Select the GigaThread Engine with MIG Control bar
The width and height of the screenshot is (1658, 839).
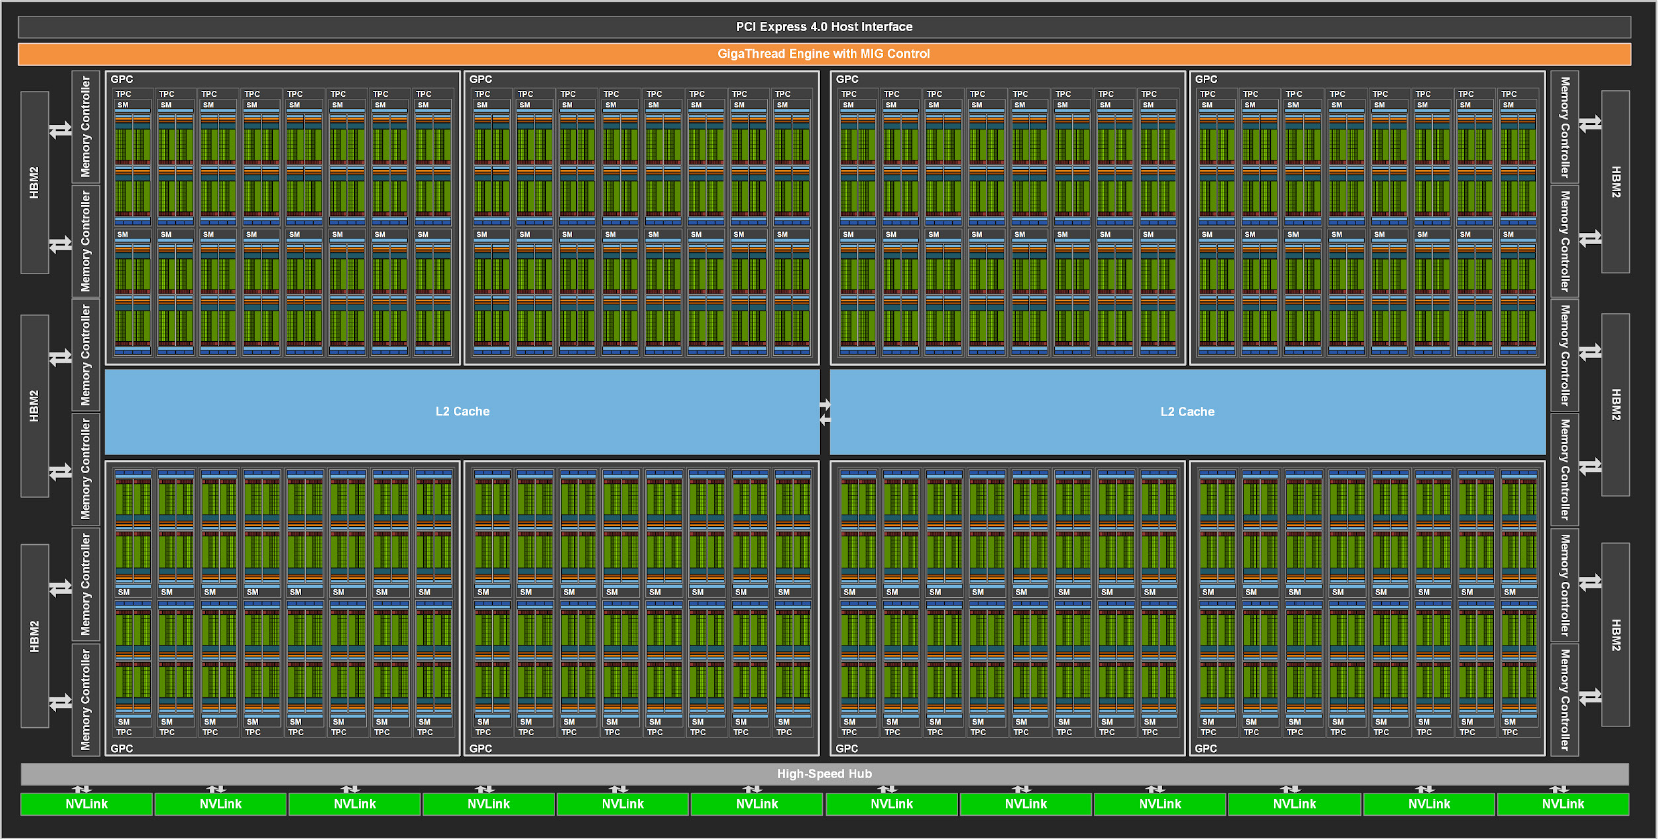(x=824, y=54)
